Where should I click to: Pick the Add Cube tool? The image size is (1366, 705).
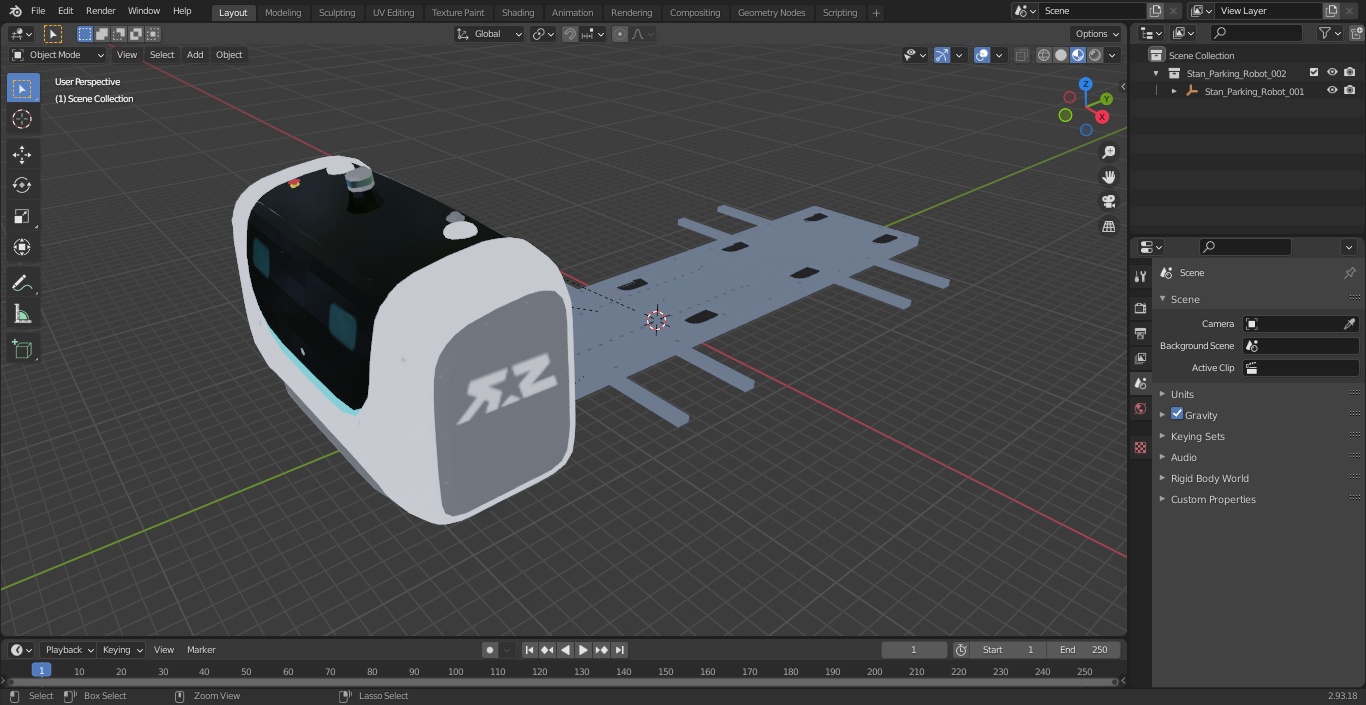[x=22, y=350]
